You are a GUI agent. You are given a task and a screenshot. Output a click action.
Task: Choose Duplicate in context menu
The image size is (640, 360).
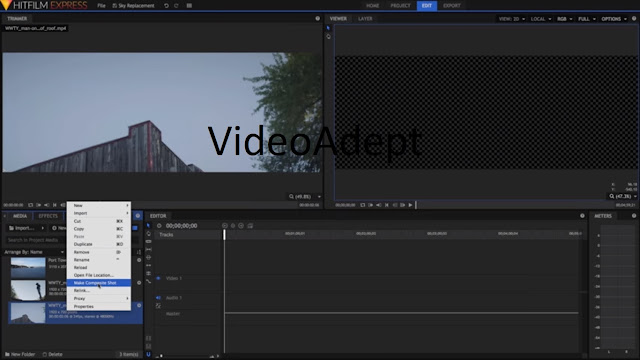(99, 244)
